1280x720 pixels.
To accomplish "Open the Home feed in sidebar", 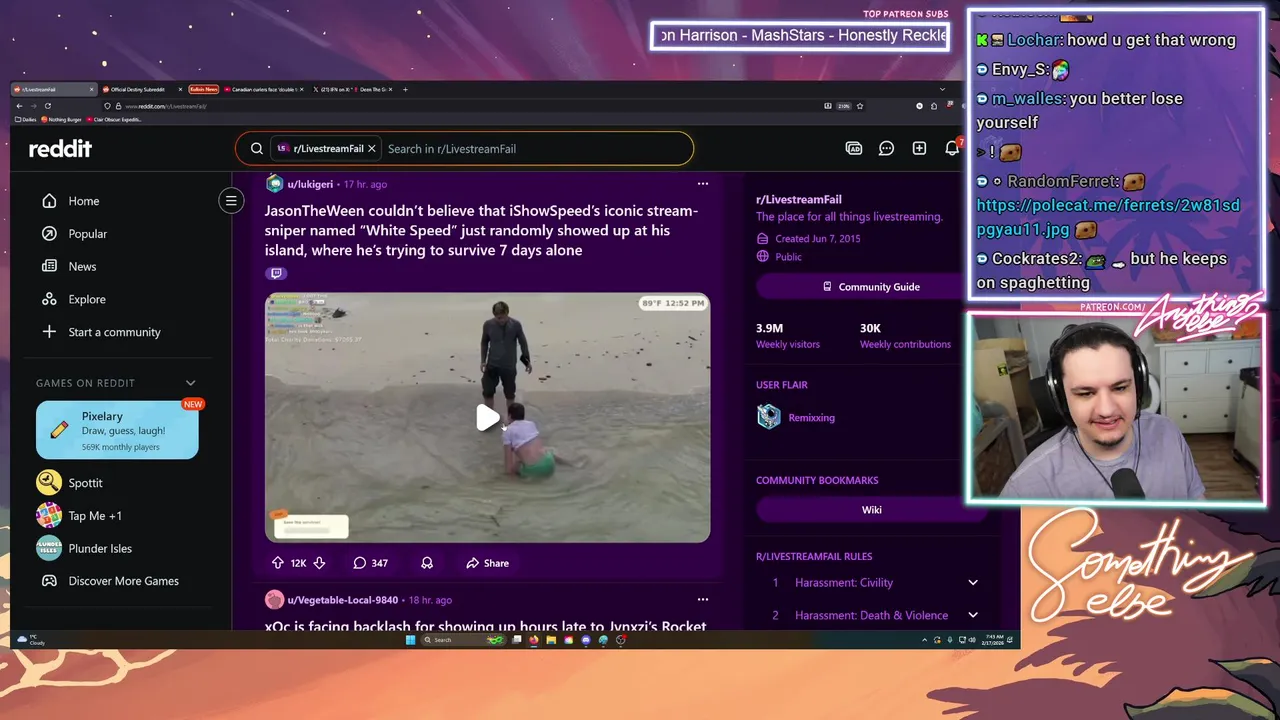I will click(84, 201).
